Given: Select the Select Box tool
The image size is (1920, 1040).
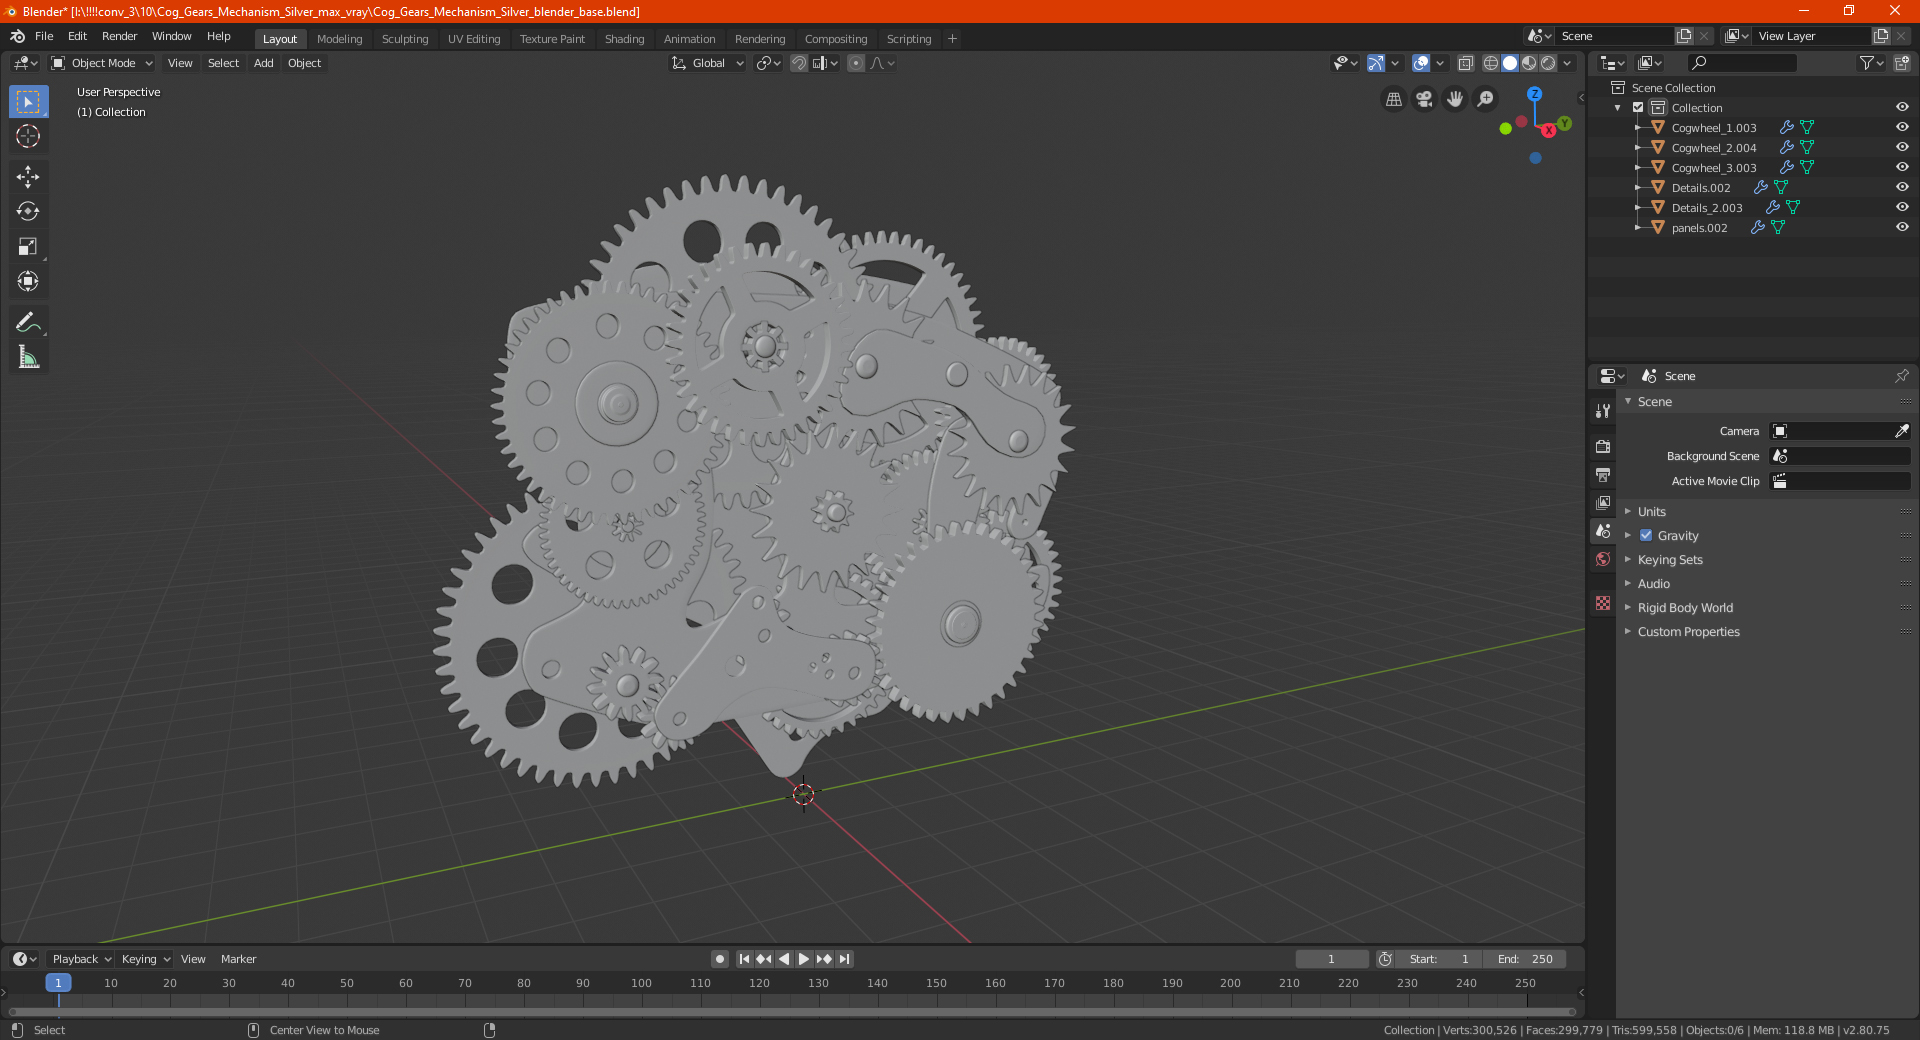Looking at the screenshot, I should click(28, 102).
